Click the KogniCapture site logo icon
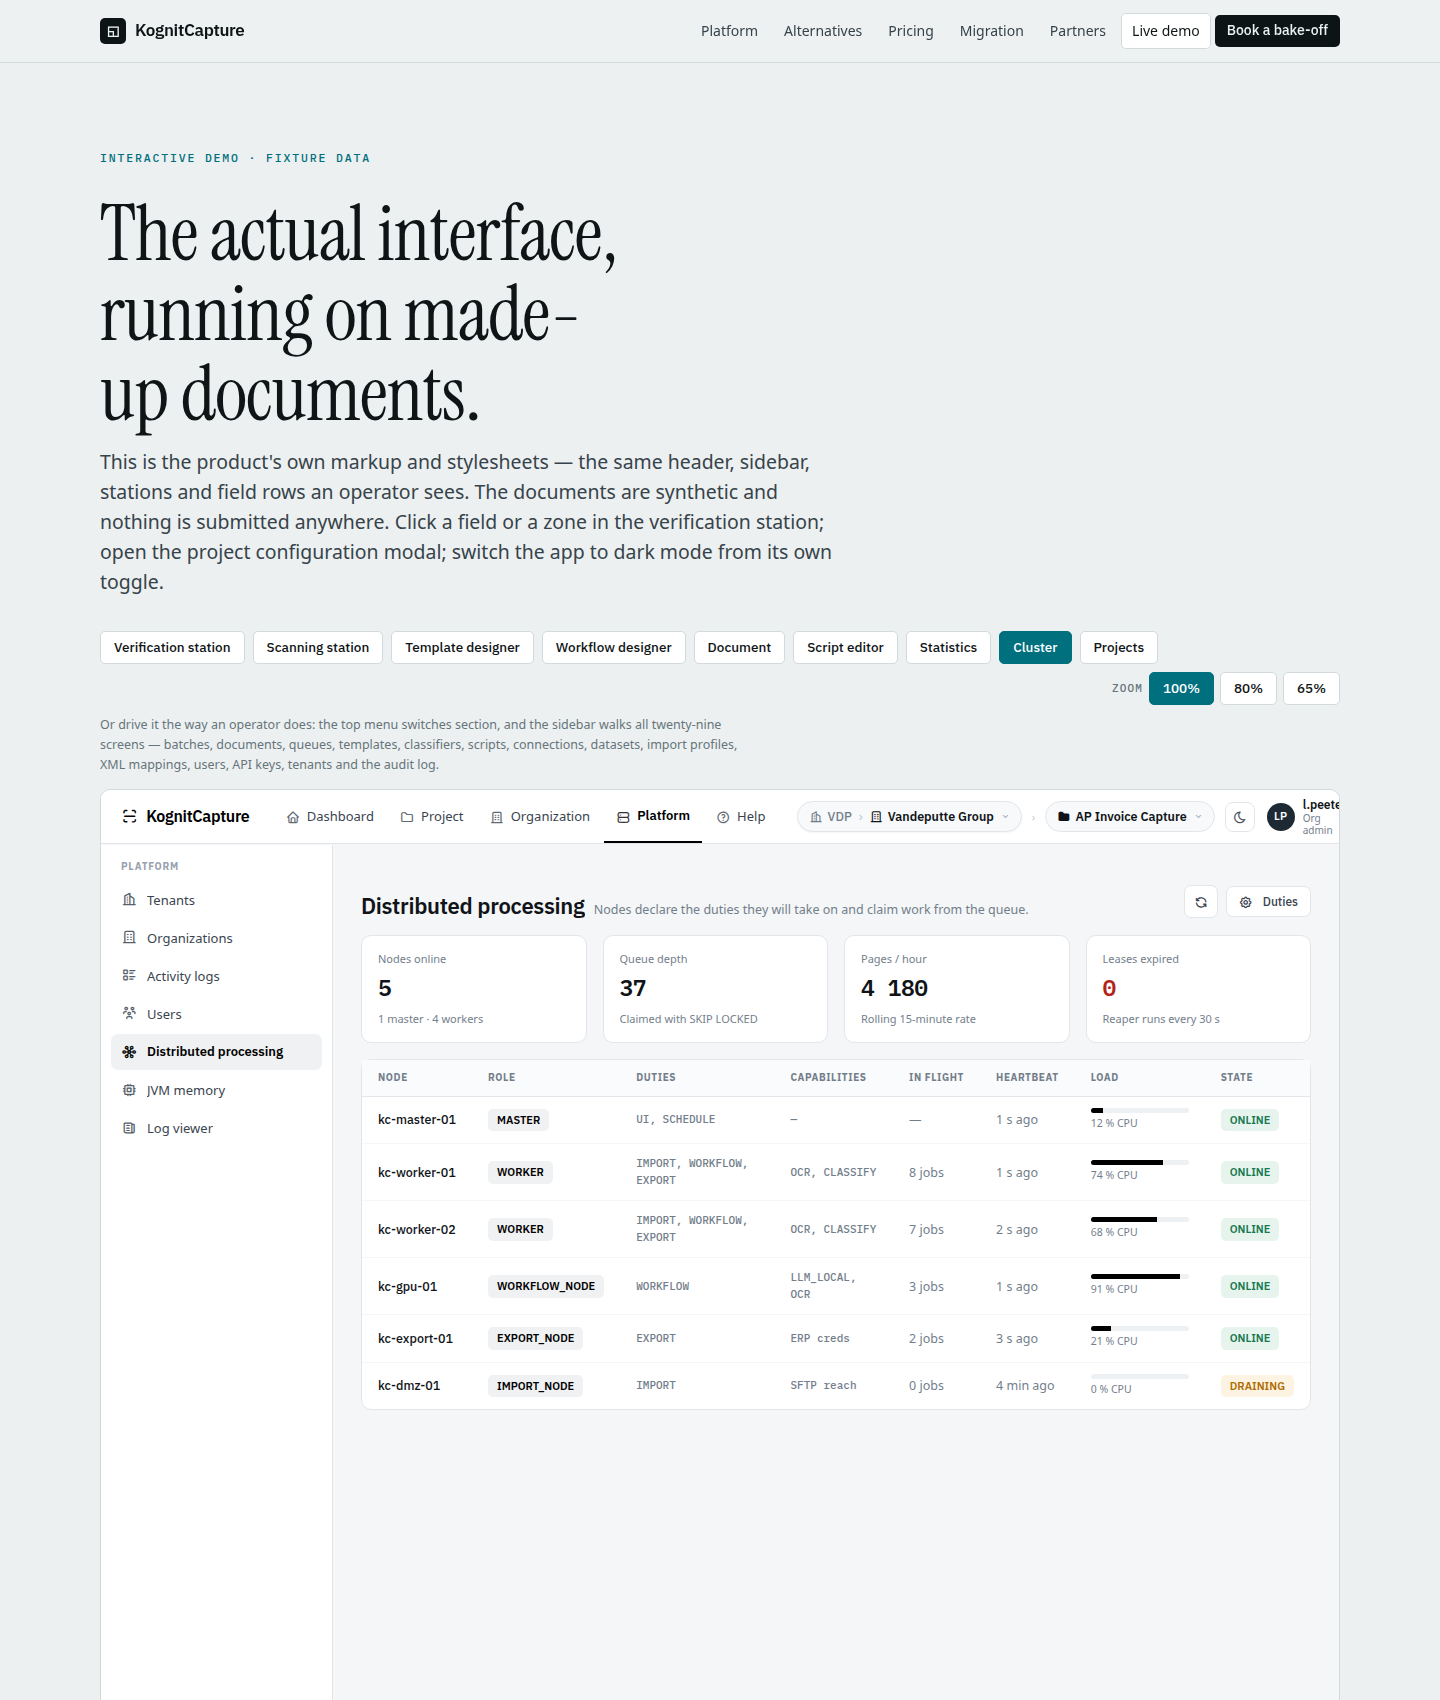Image resolution: width=1440 pixels, height=1700 pixels. (113, 31)
